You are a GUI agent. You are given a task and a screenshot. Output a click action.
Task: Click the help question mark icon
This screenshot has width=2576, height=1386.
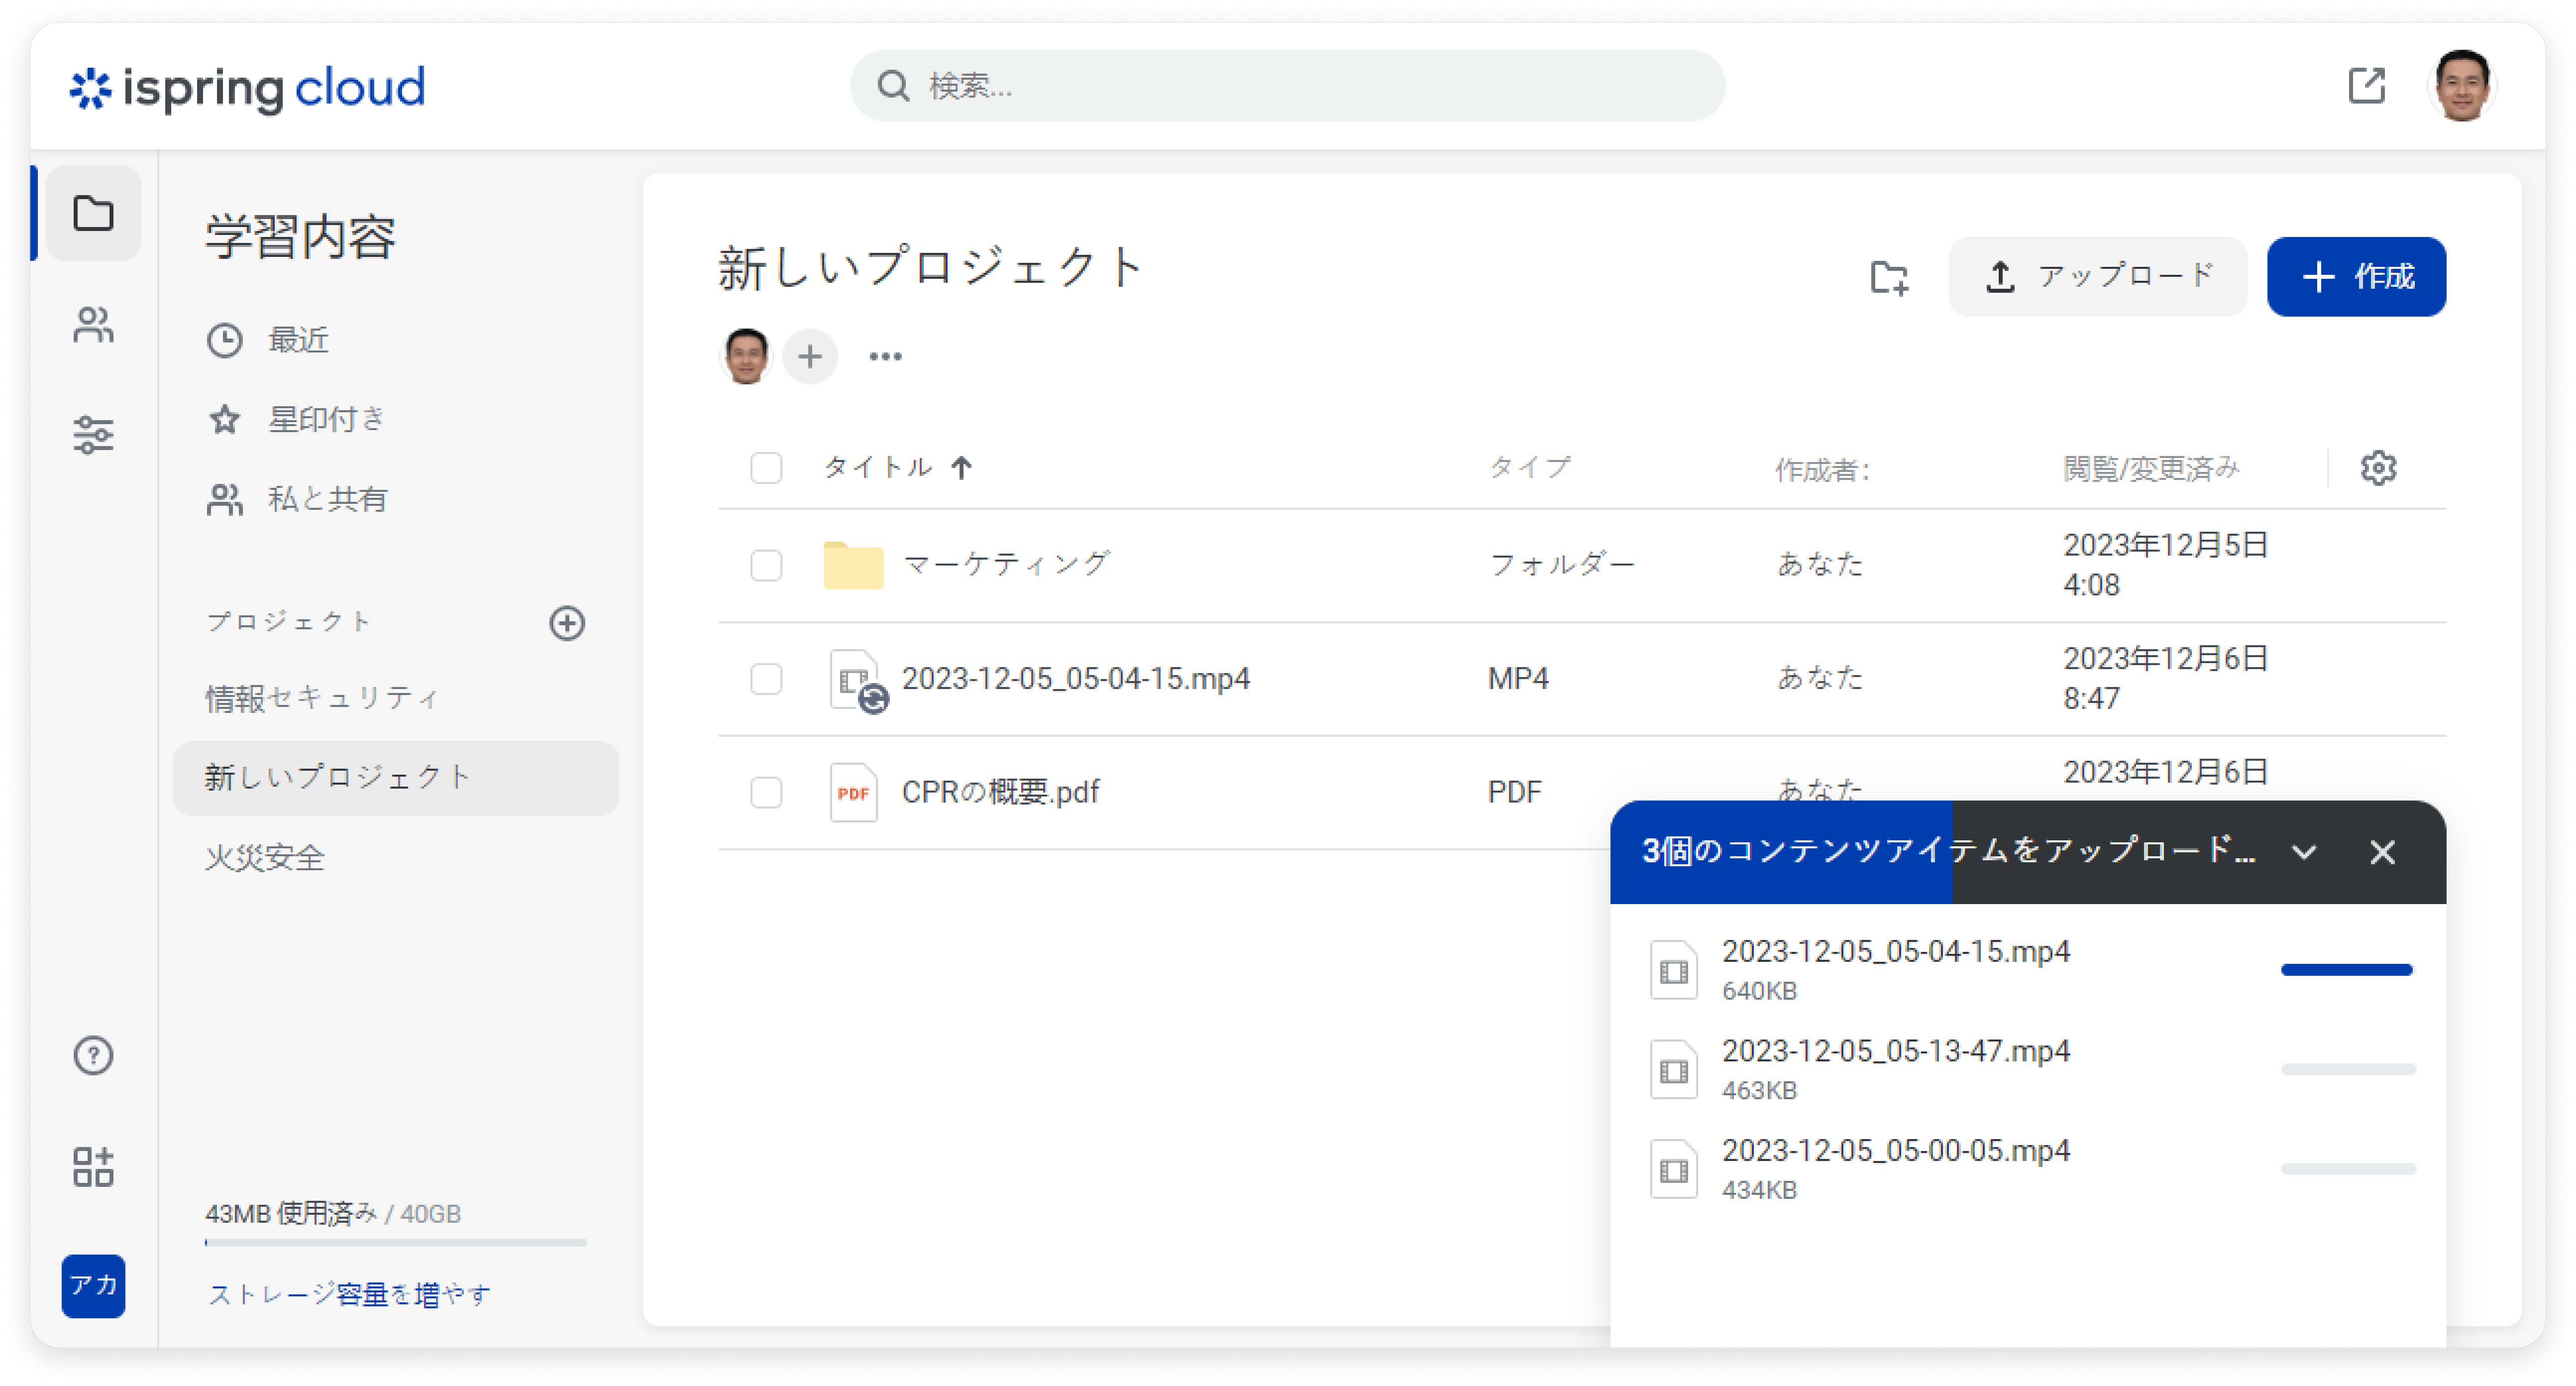93,1055
